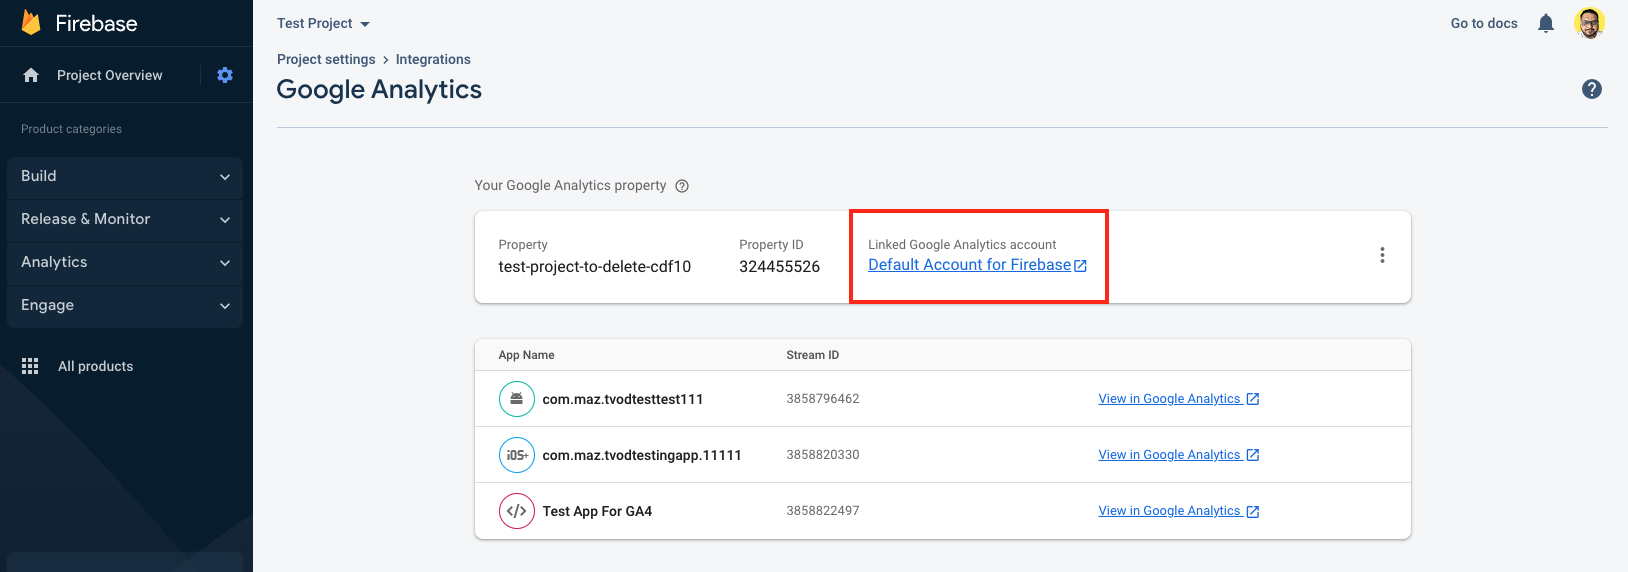View Test App For GA4 in Google Analytics
Screen dimensions: 1628x572
[1177, 511]
